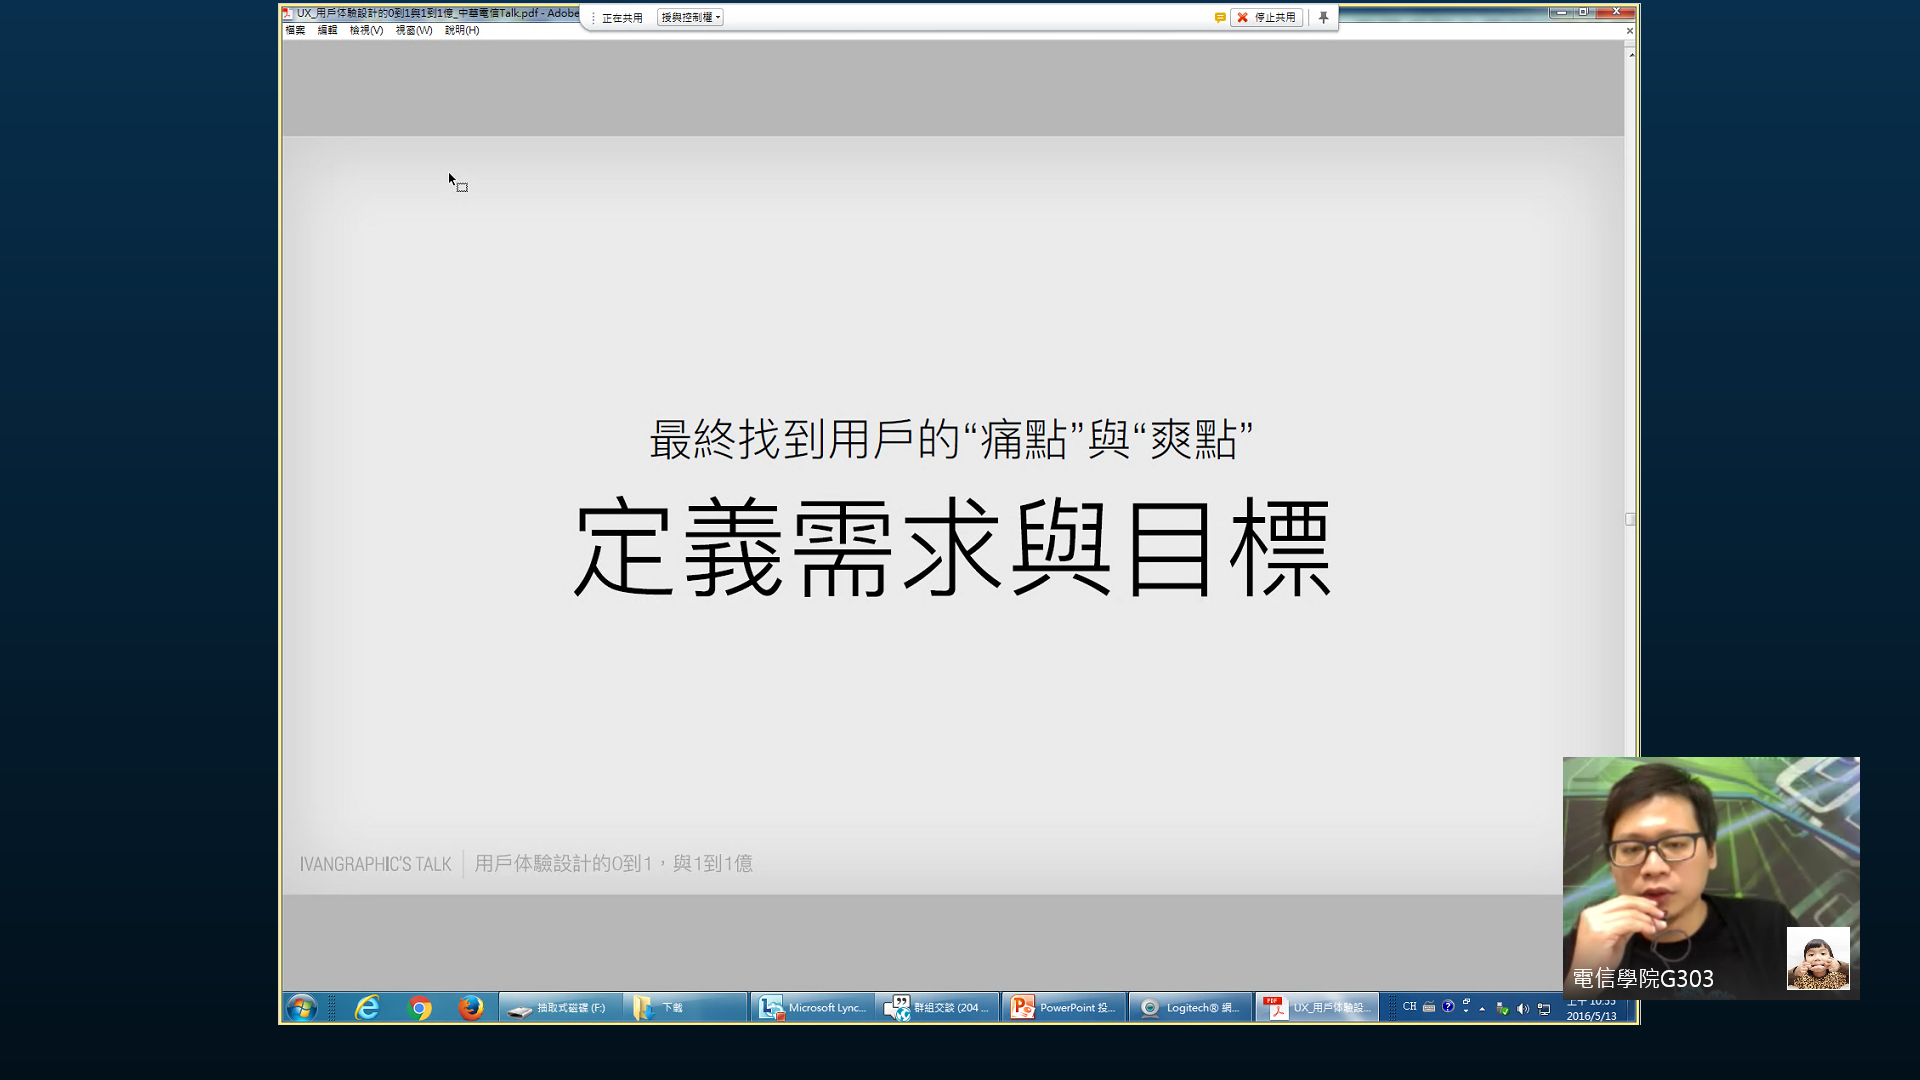Open the 授與控制權 dropdown
1920x1080 pixels.
click(x=690, y=17)
